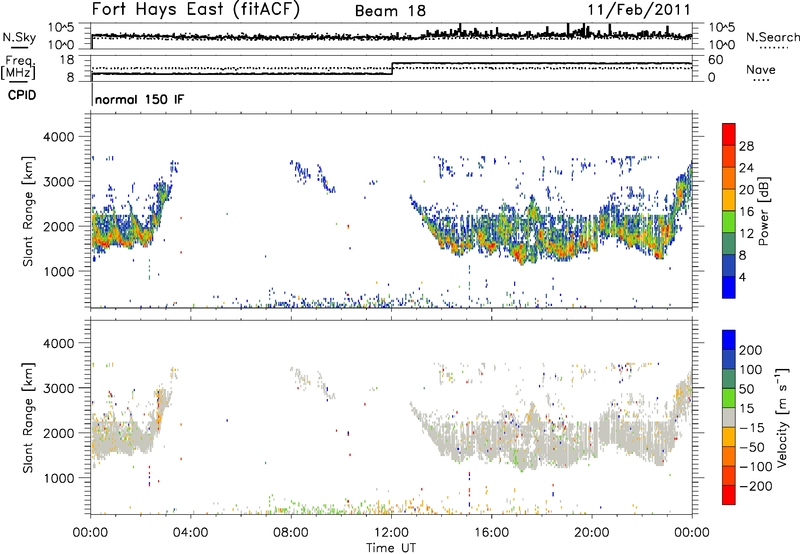Click the 'CPID' label
Image resolution: width=800 pixels, height=554 pixels.
[x=22, y=95]
